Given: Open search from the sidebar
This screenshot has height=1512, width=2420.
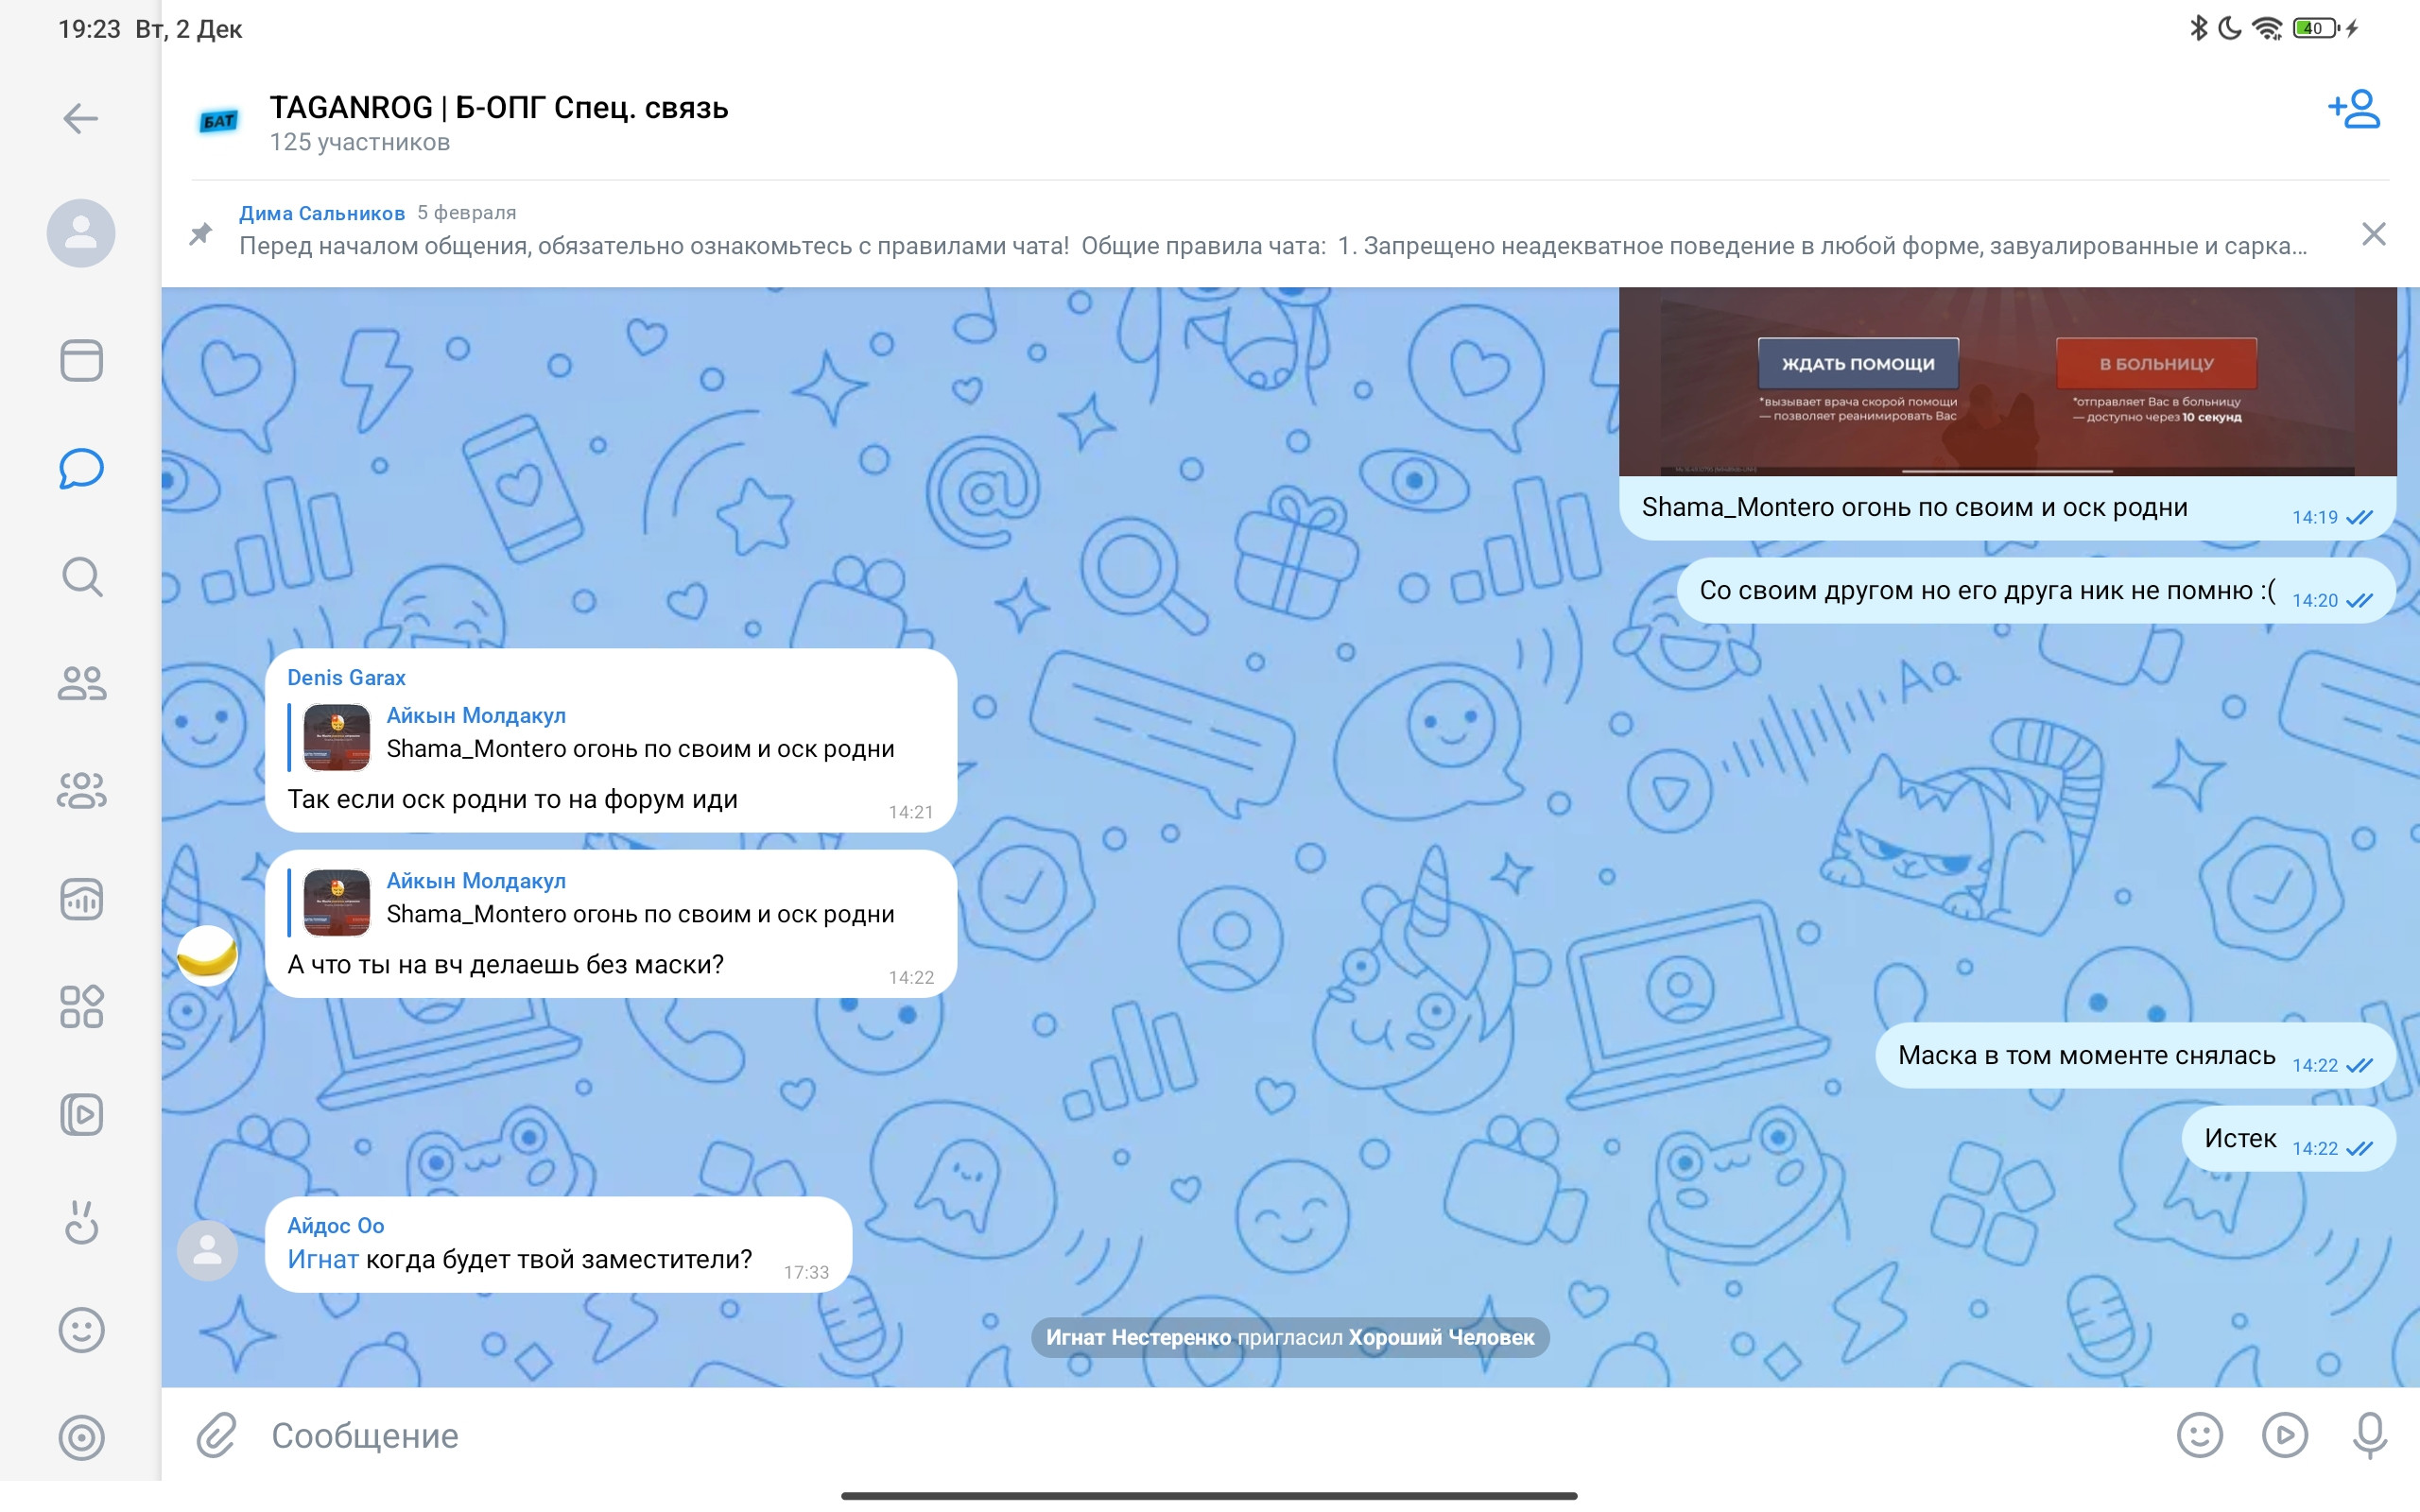Looking at the screenshot, I should (x=81, y=577).
